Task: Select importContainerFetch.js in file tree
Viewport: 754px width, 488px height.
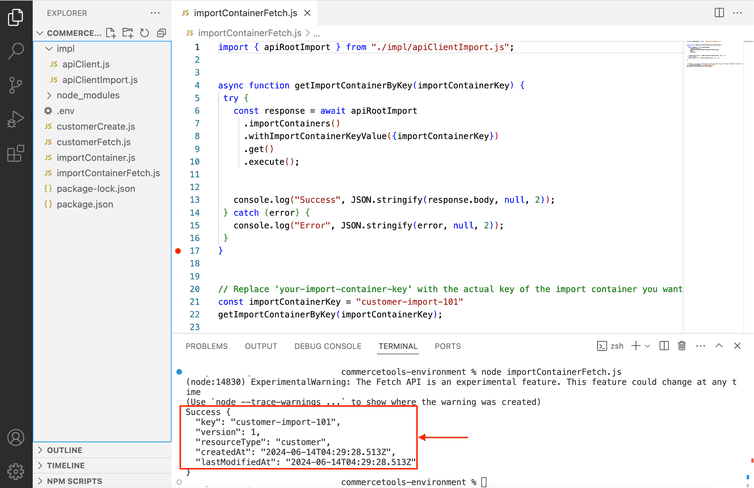Action: 108,173
